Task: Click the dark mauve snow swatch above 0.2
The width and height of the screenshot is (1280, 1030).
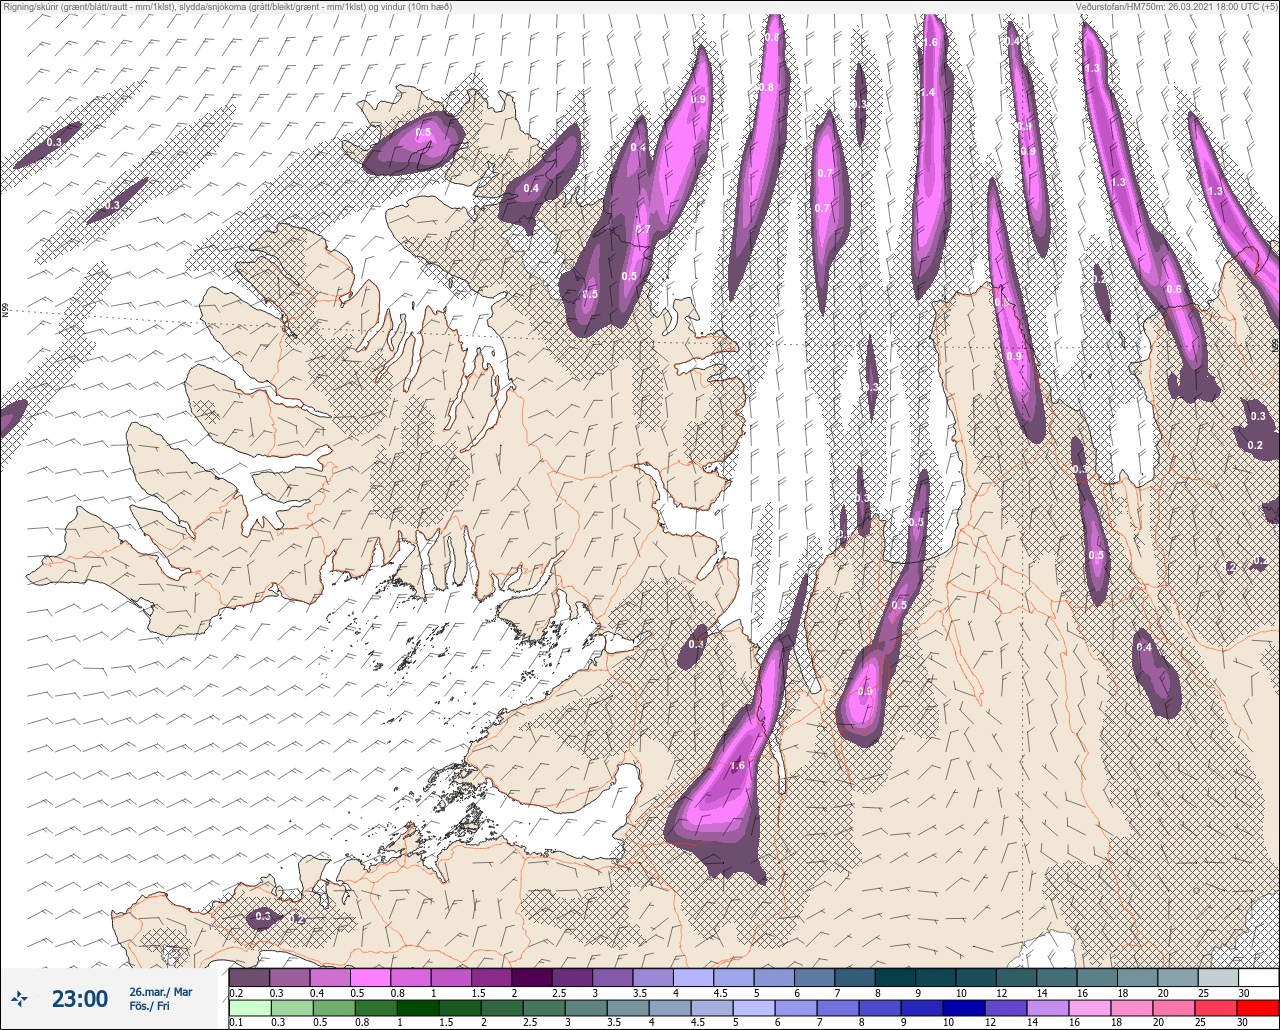Action: [x=249, y=977]
